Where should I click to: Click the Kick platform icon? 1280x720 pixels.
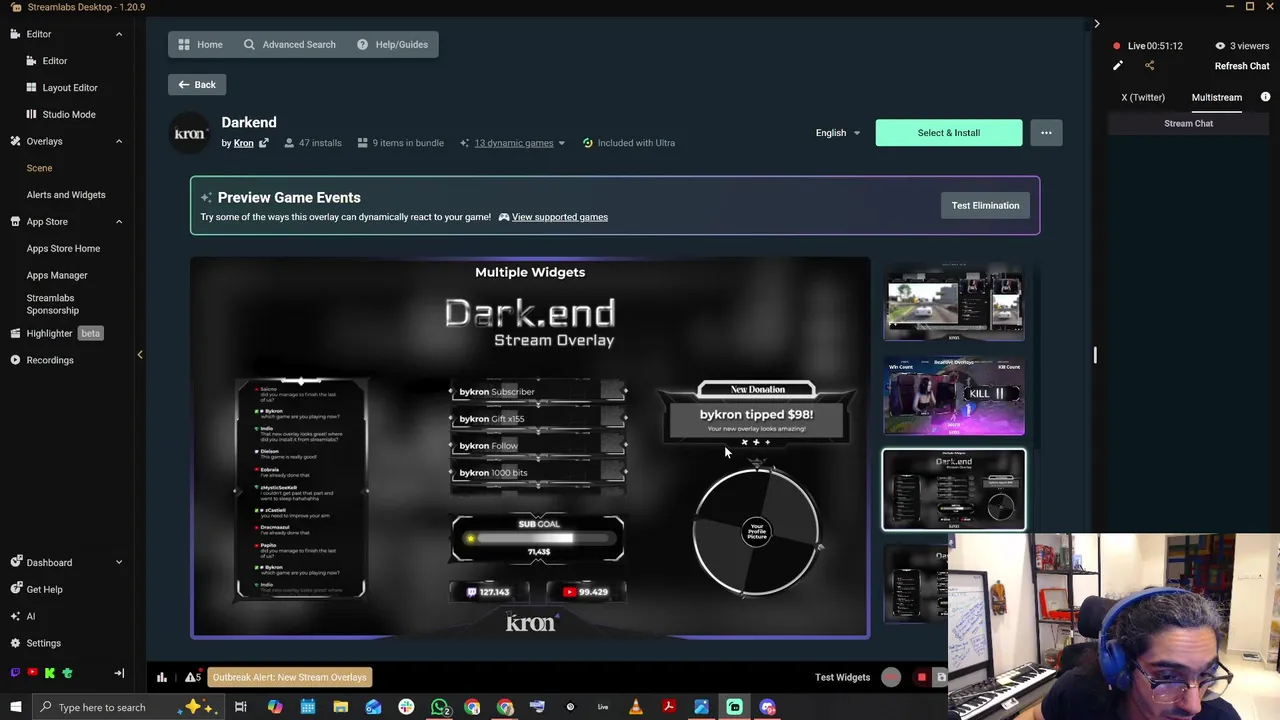[x=49, y=673]
